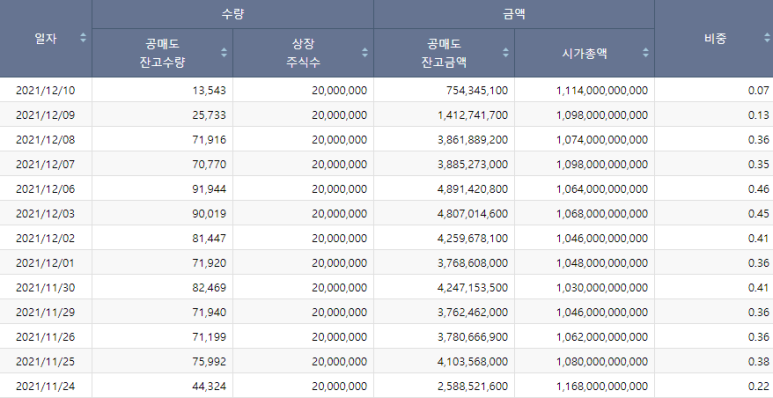Click short balance quantity 44,324
This screenshot has height=398, width=773.
209,386
